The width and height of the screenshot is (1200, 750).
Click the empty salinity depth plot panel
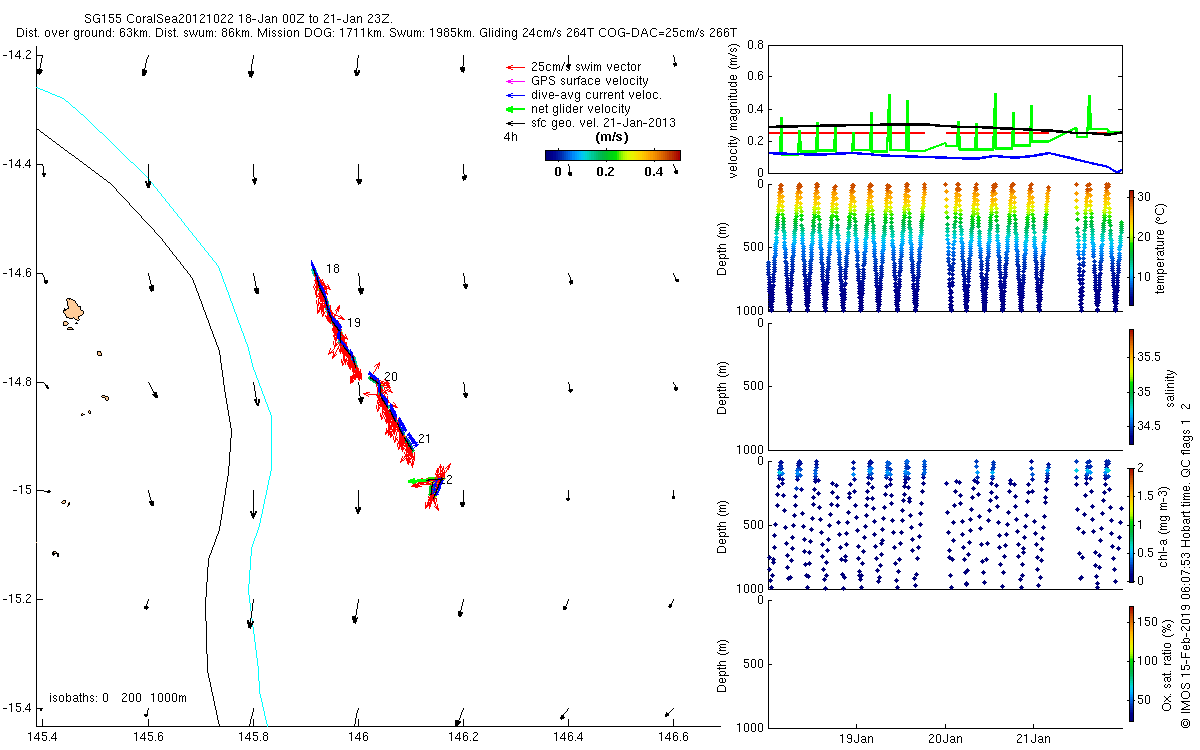point(946,386)
